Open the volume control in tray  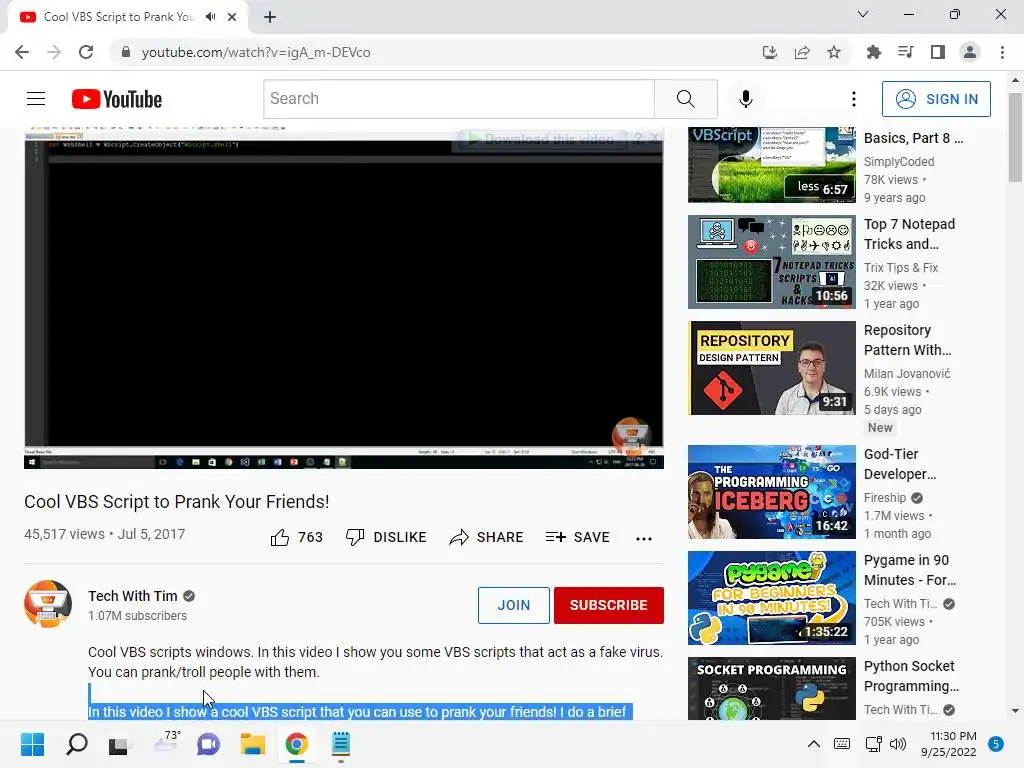(898, 744)
